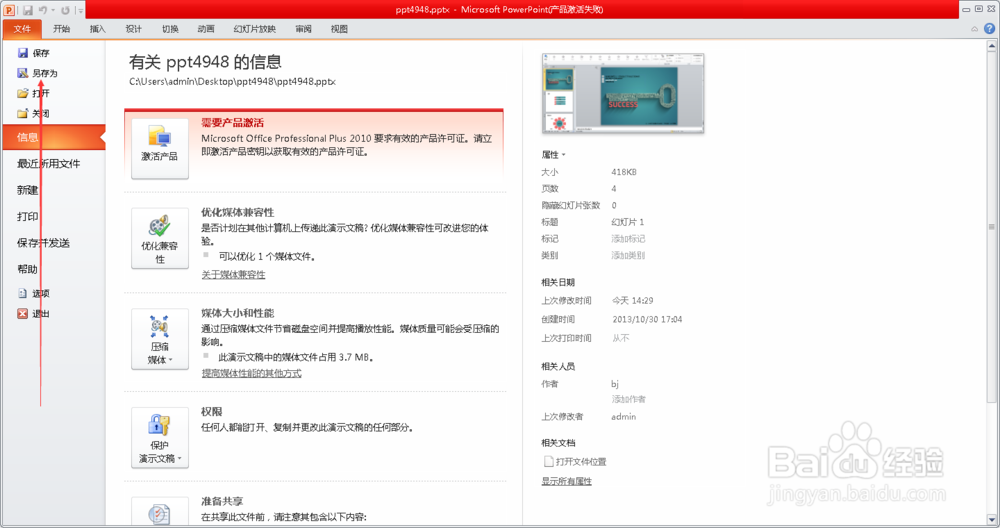Viewport: 1000px width, 528px height.
Task: Click the created date 2013/10/30 17:04
Action: click(647, 319)
